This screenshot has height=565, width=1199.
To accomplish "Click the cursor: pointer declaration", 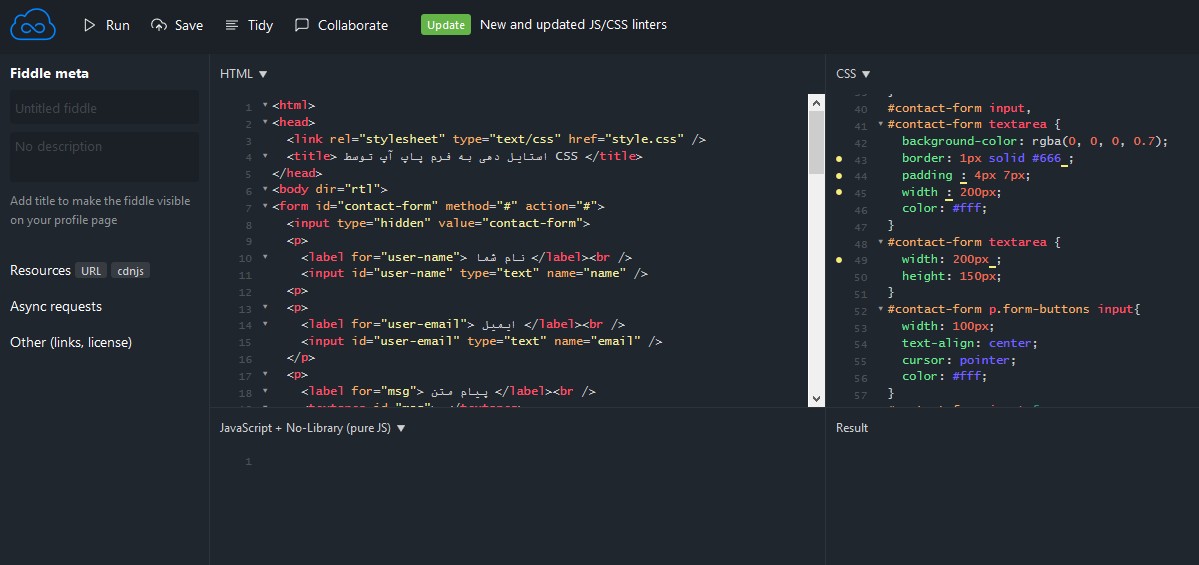I will [x=959, y=359].
